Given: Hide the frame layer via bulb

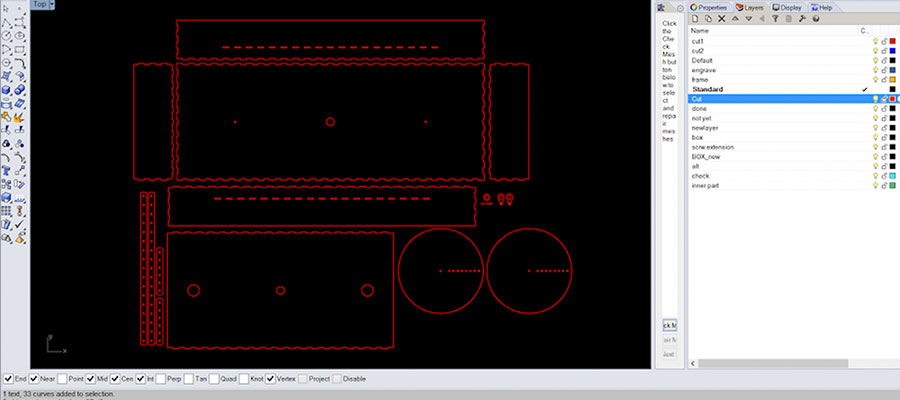Looking at the screenshot, I should [x=875, y=80].
